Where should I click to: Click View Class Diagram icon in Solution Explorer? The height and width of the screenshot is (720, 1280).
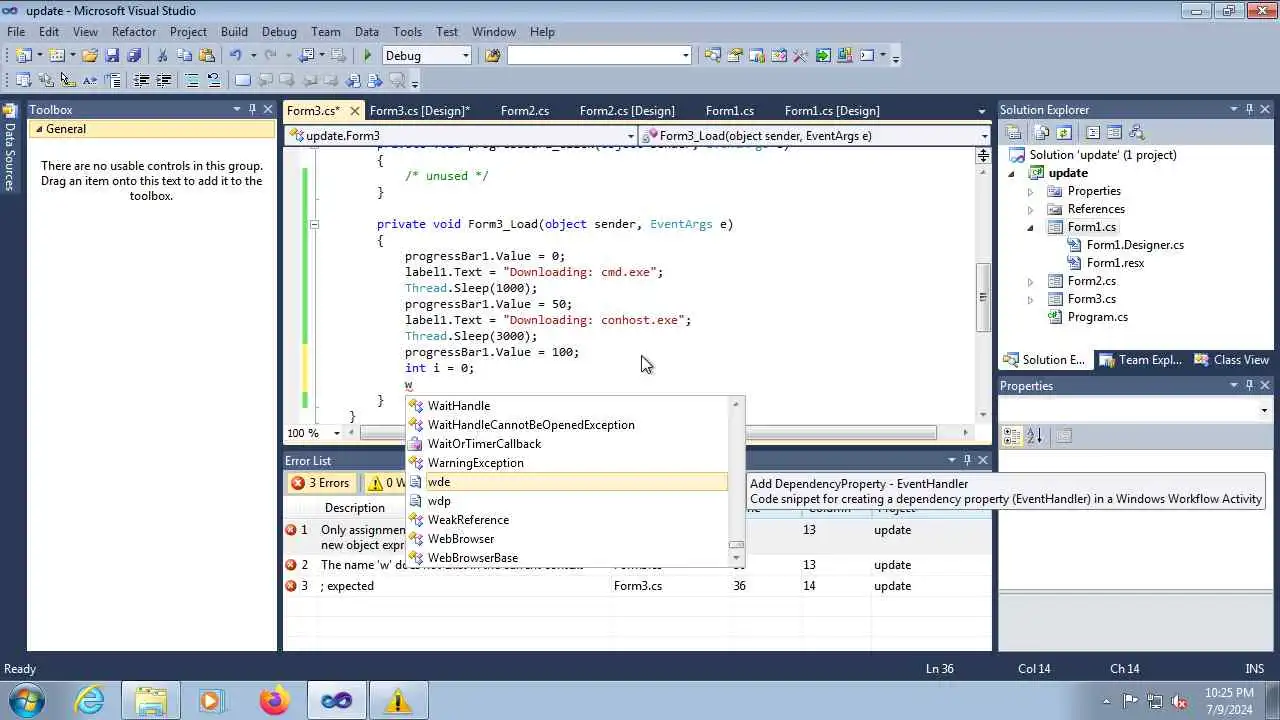tap(1136, 133)
